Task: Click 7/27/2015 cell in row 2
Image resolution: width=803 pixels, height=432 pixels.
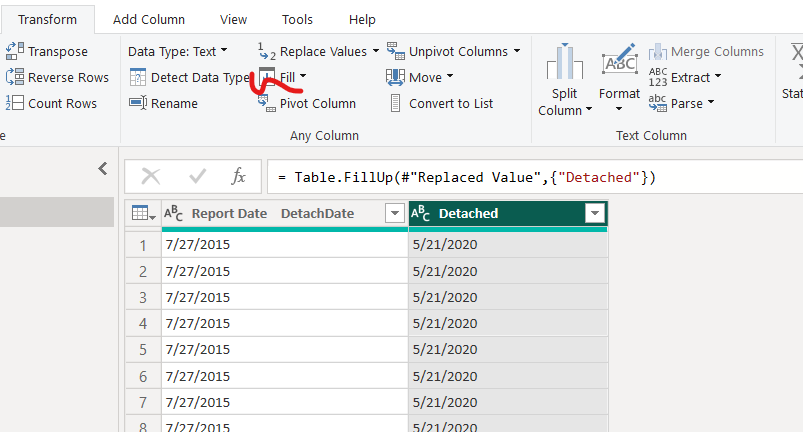Action: (x=285, y=271)
